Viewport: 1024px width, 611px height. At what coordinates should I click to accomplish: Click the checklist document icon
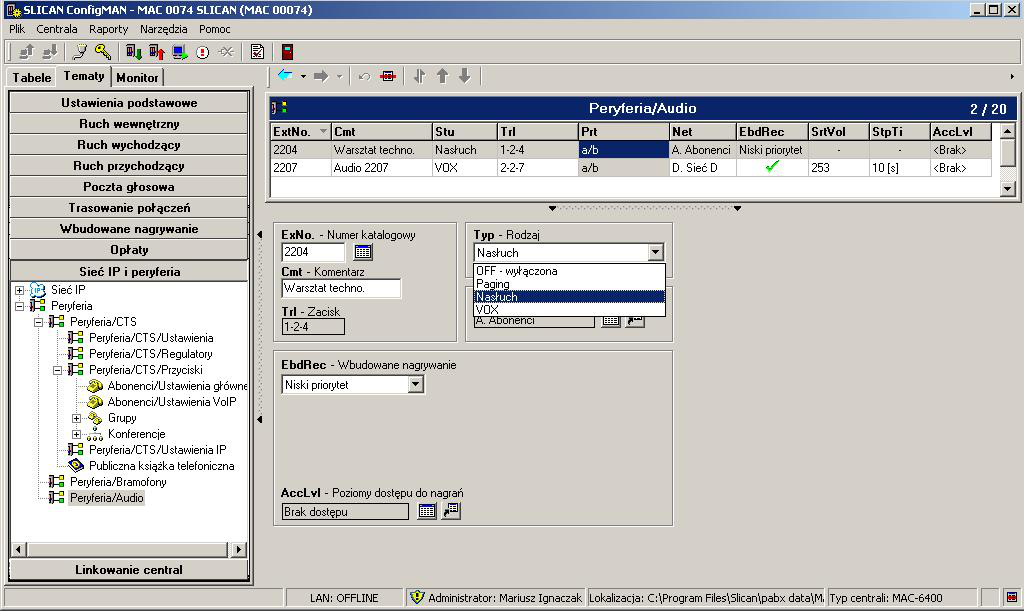(x=257, y=52)
